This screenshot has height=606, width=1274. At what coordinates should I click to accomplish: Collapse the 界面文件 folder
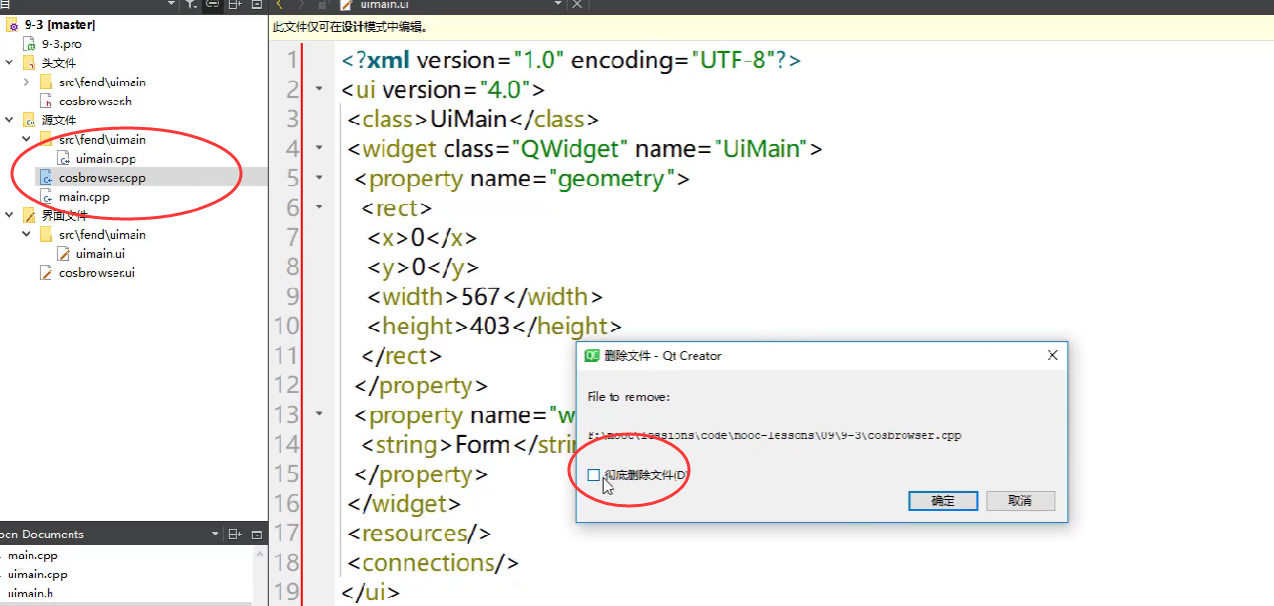click(9, 215)
